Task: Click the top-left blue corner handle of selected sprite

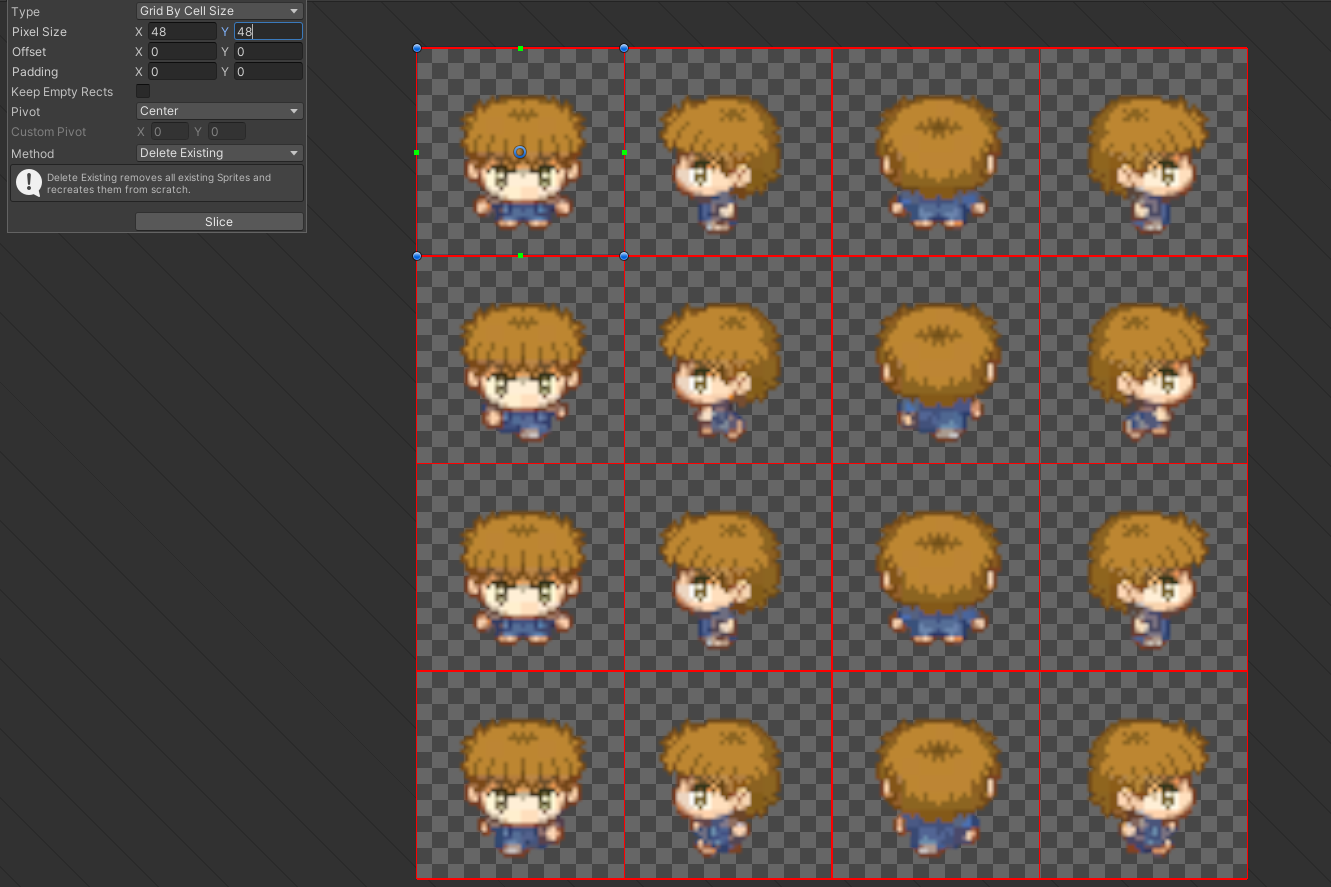Action: tap(417, 48)
